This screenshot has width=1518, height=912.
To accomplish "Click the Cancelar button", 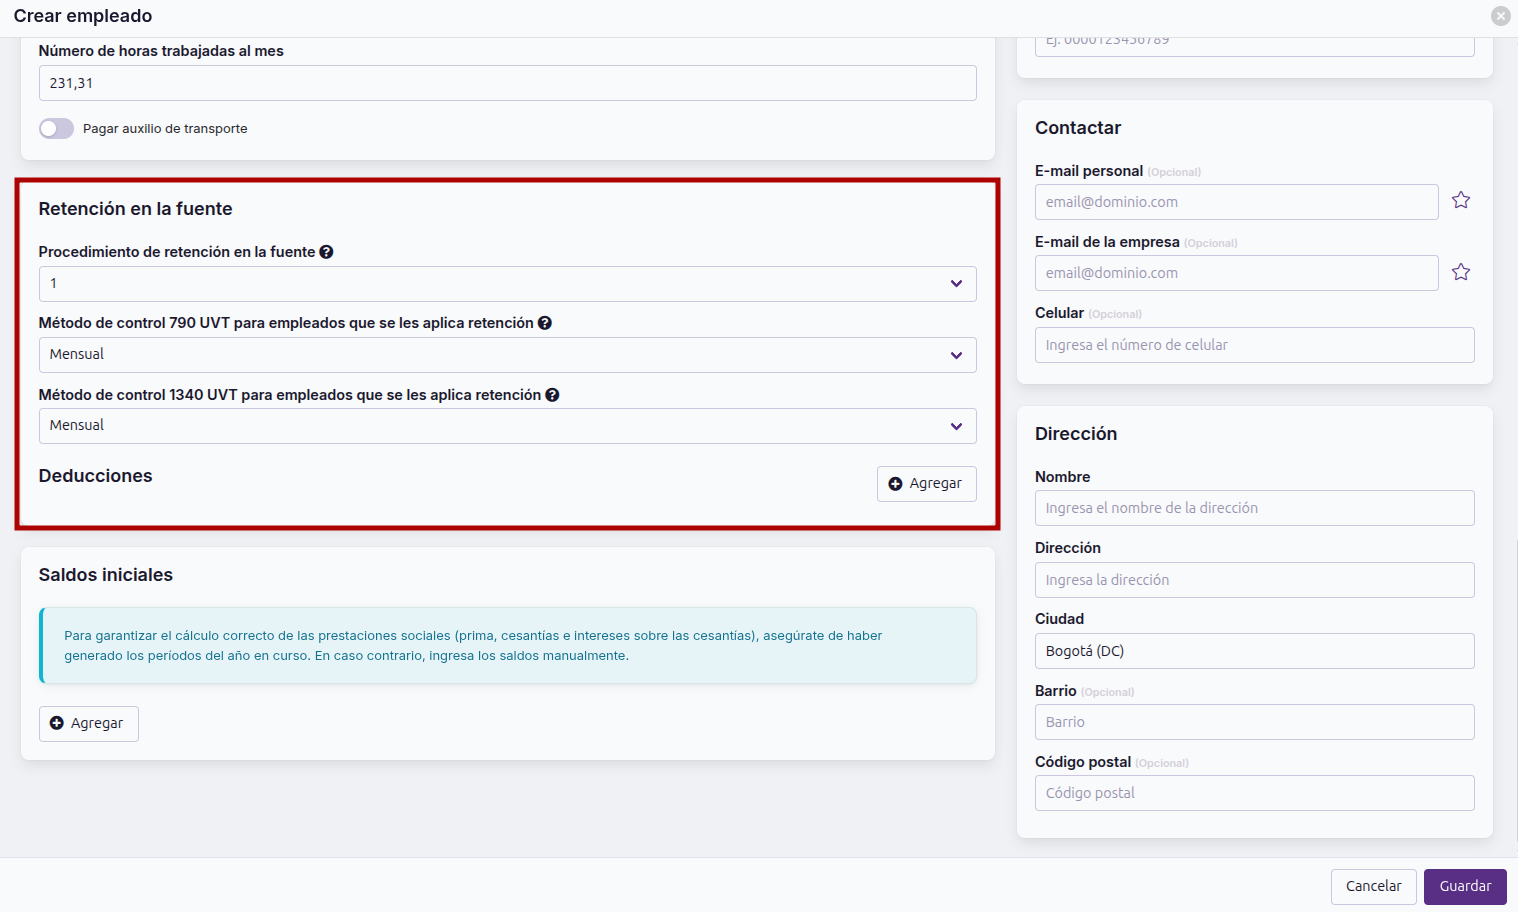I will click(1373, 887).
